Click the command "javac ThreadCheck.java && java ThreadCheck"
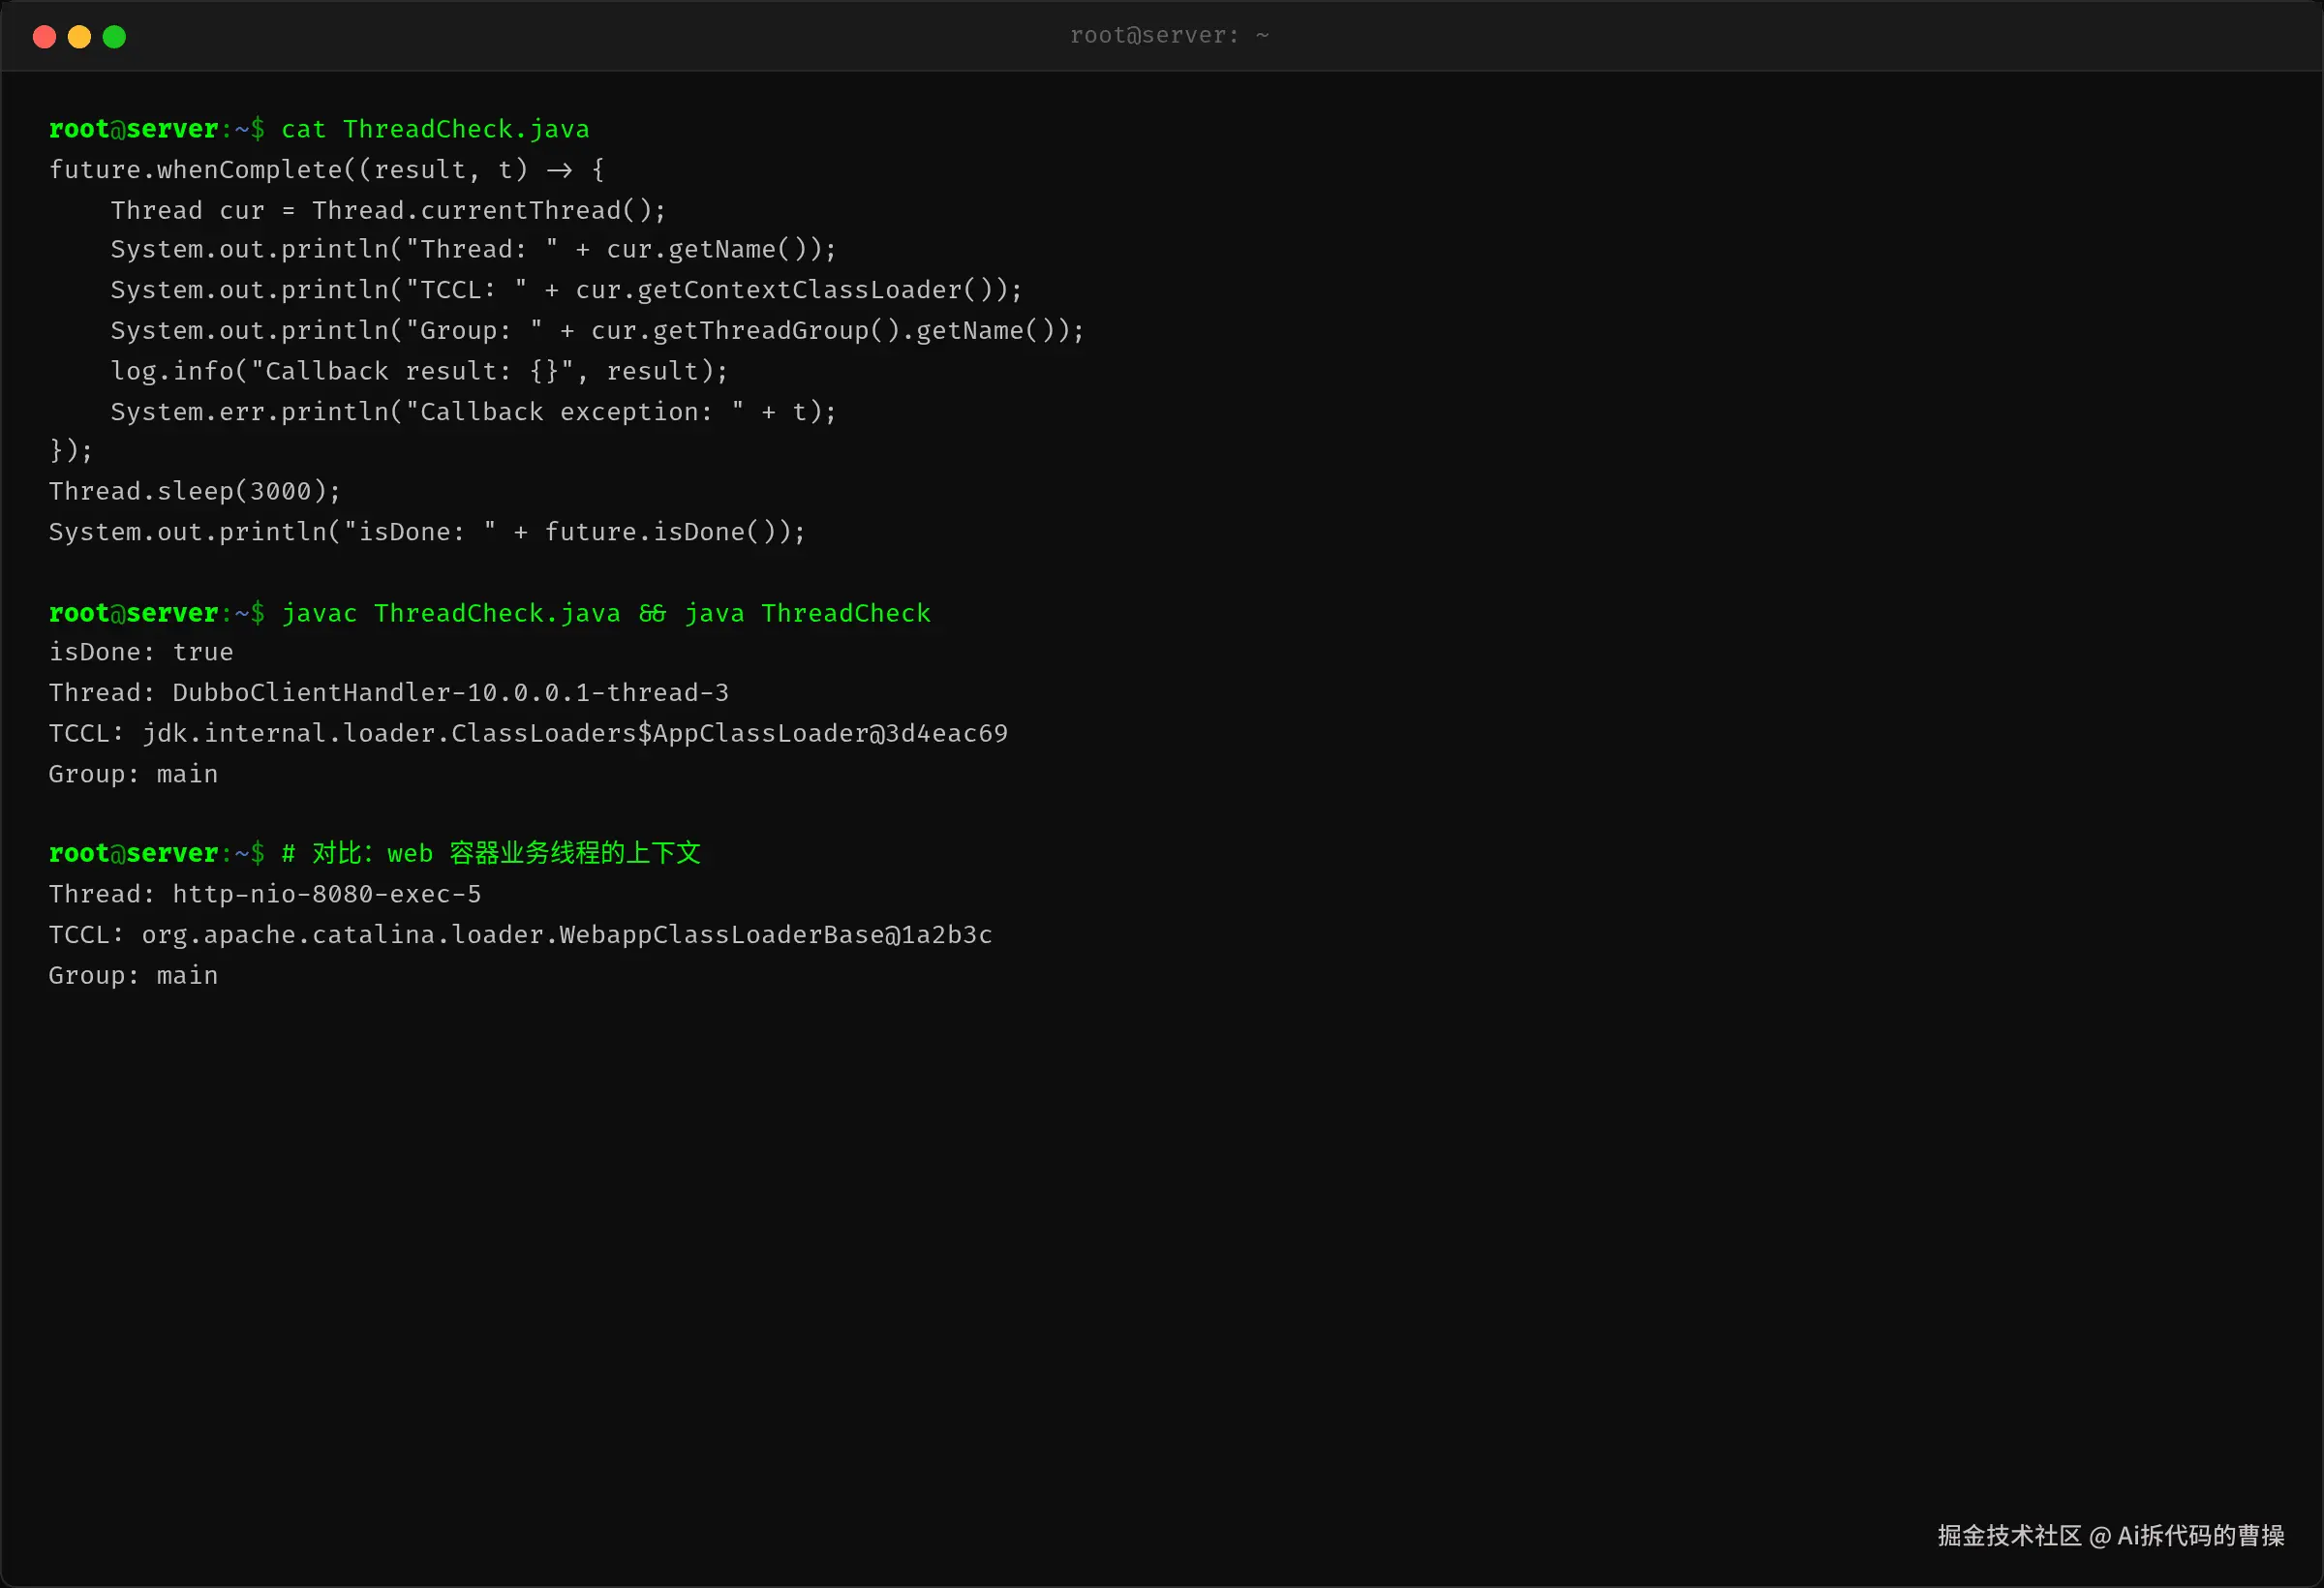Viewport: 2324px width, 1588px height. coord(606,613)
